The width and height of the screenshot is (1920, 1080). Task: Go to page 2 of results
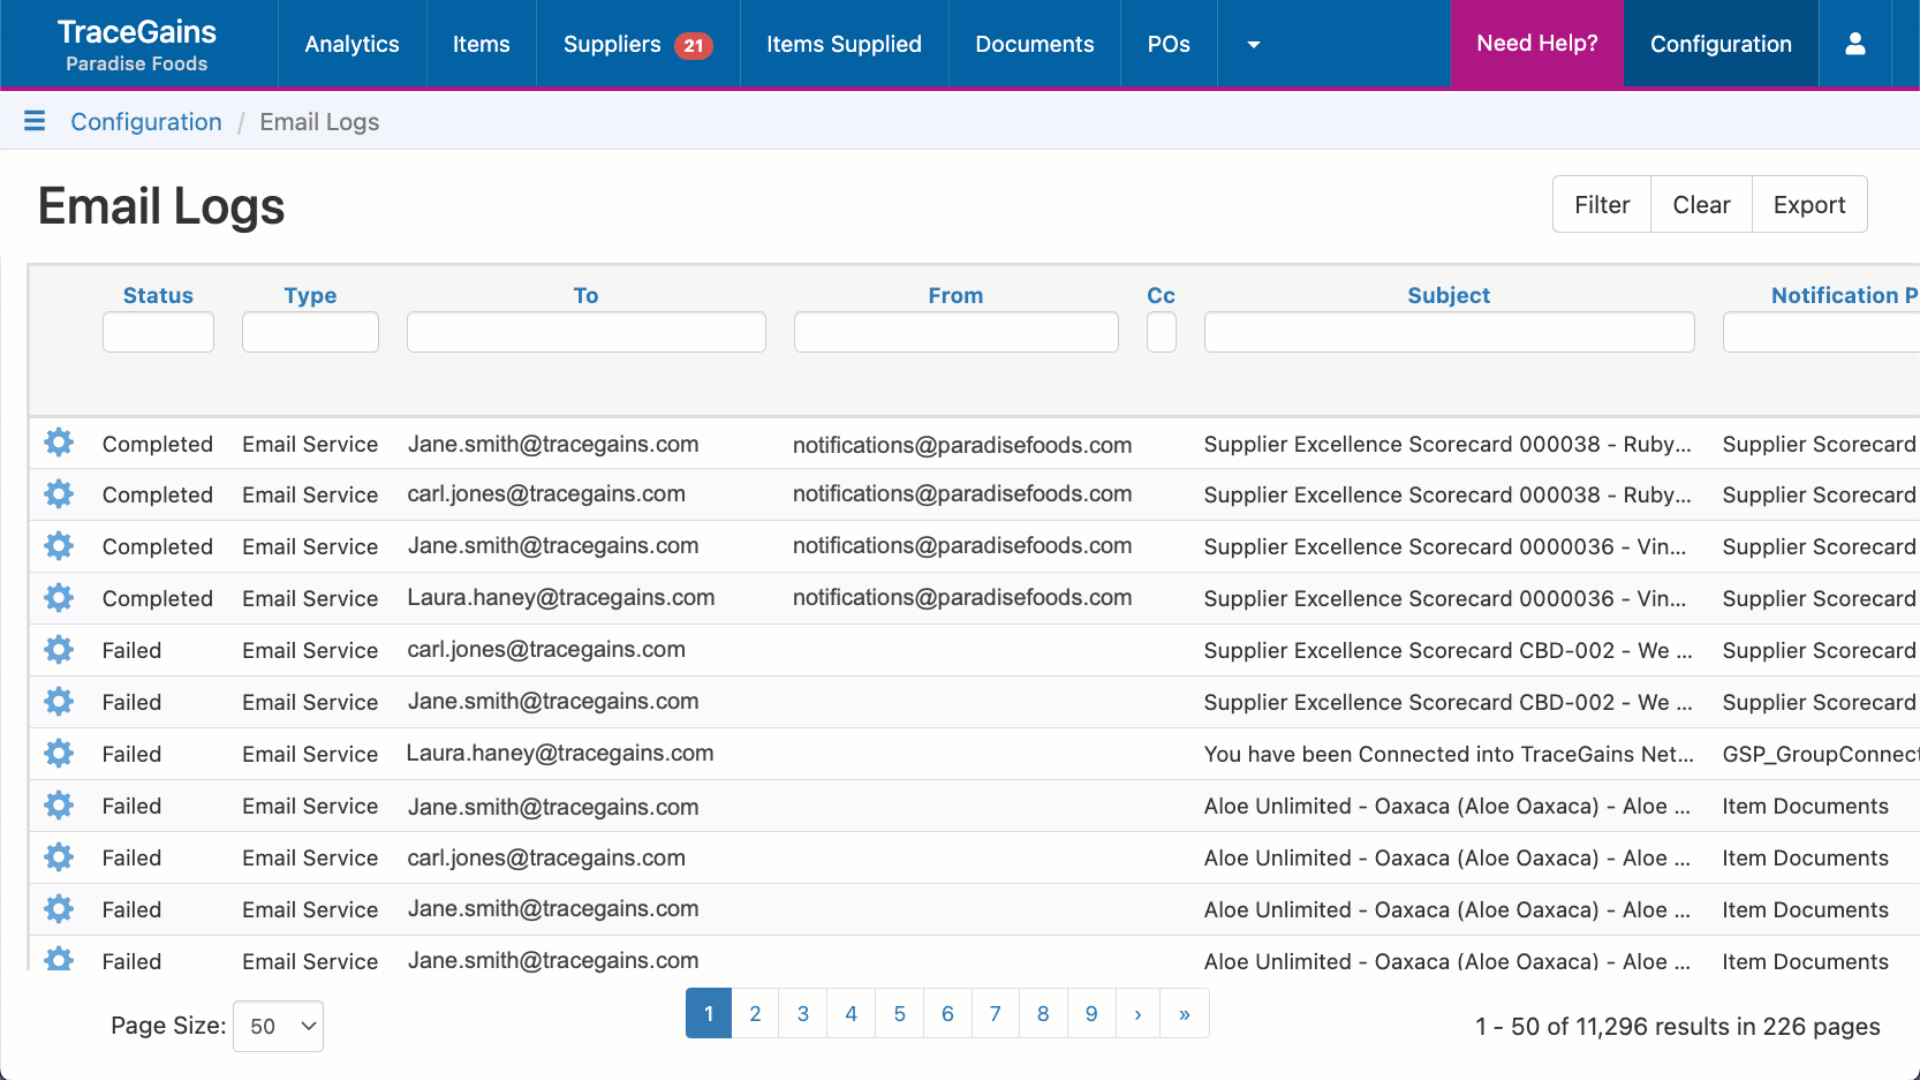click(755, 1013)
